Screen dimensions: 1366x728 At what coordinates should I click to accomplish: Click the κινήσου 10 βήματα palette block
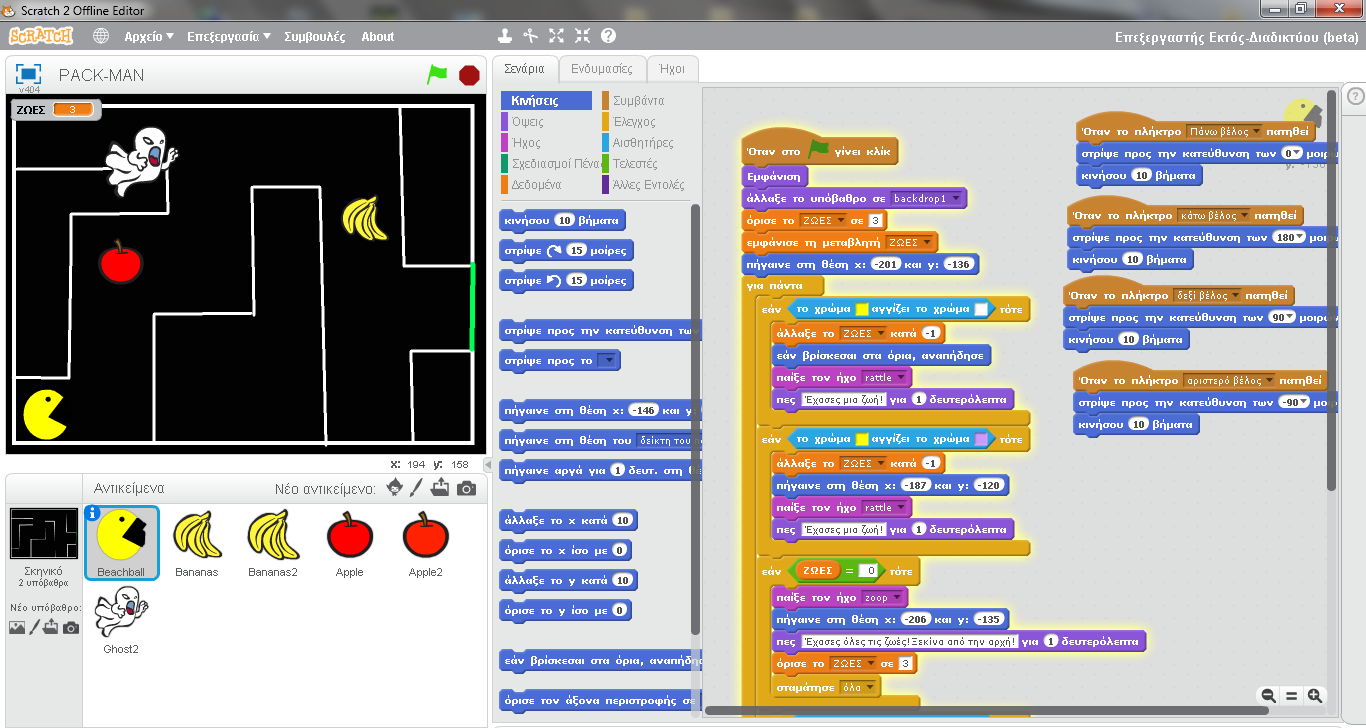coord(562,220)
